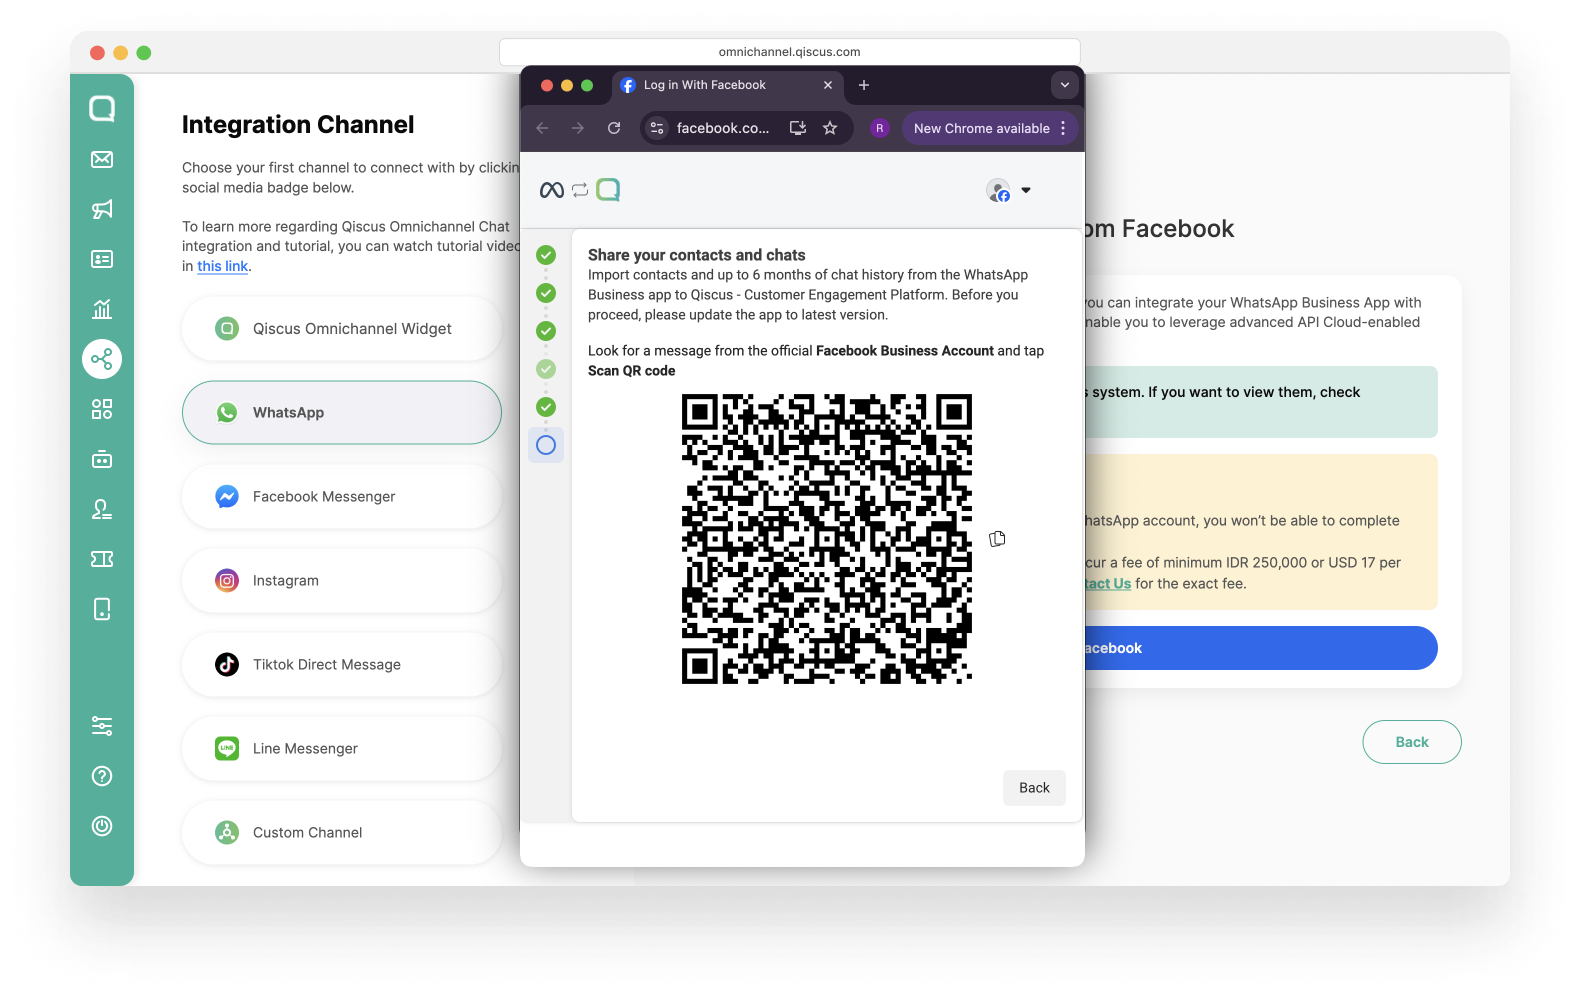Click the first completed step checkmark

(546, 255)
